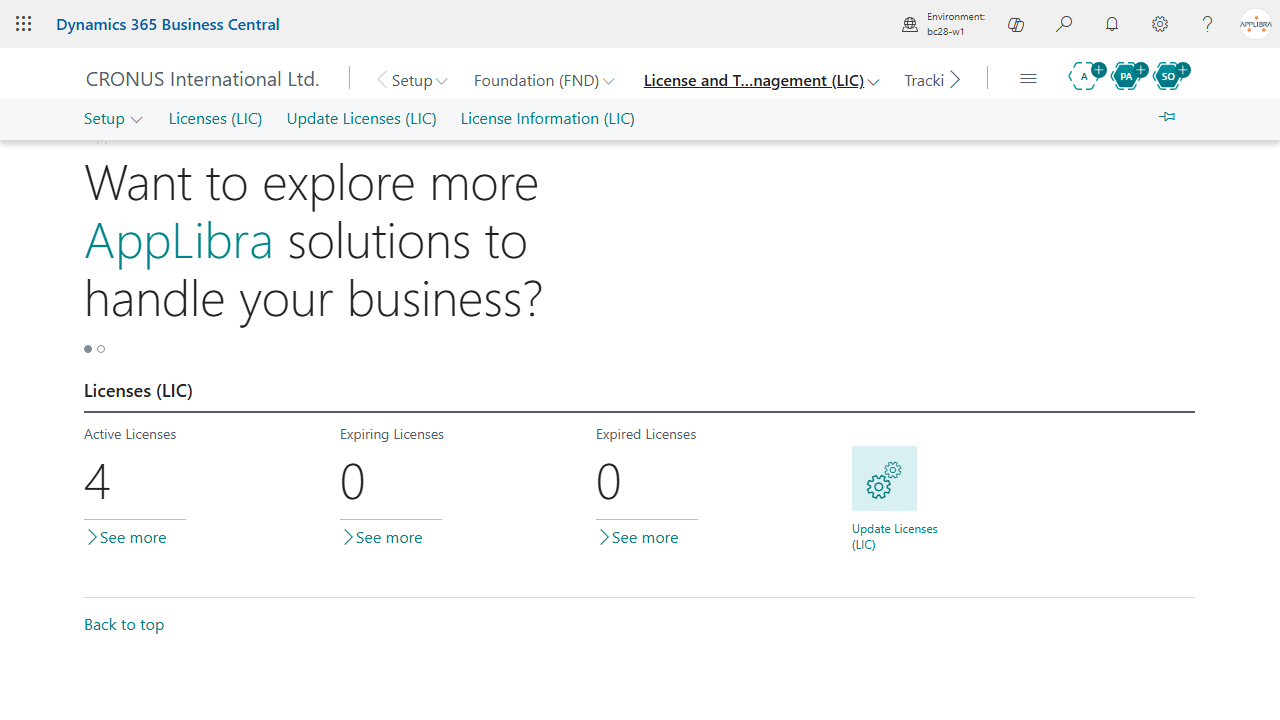Screen dimensions: 1280x720
Task: Open the search magnifier icon
Action: 1064,24
